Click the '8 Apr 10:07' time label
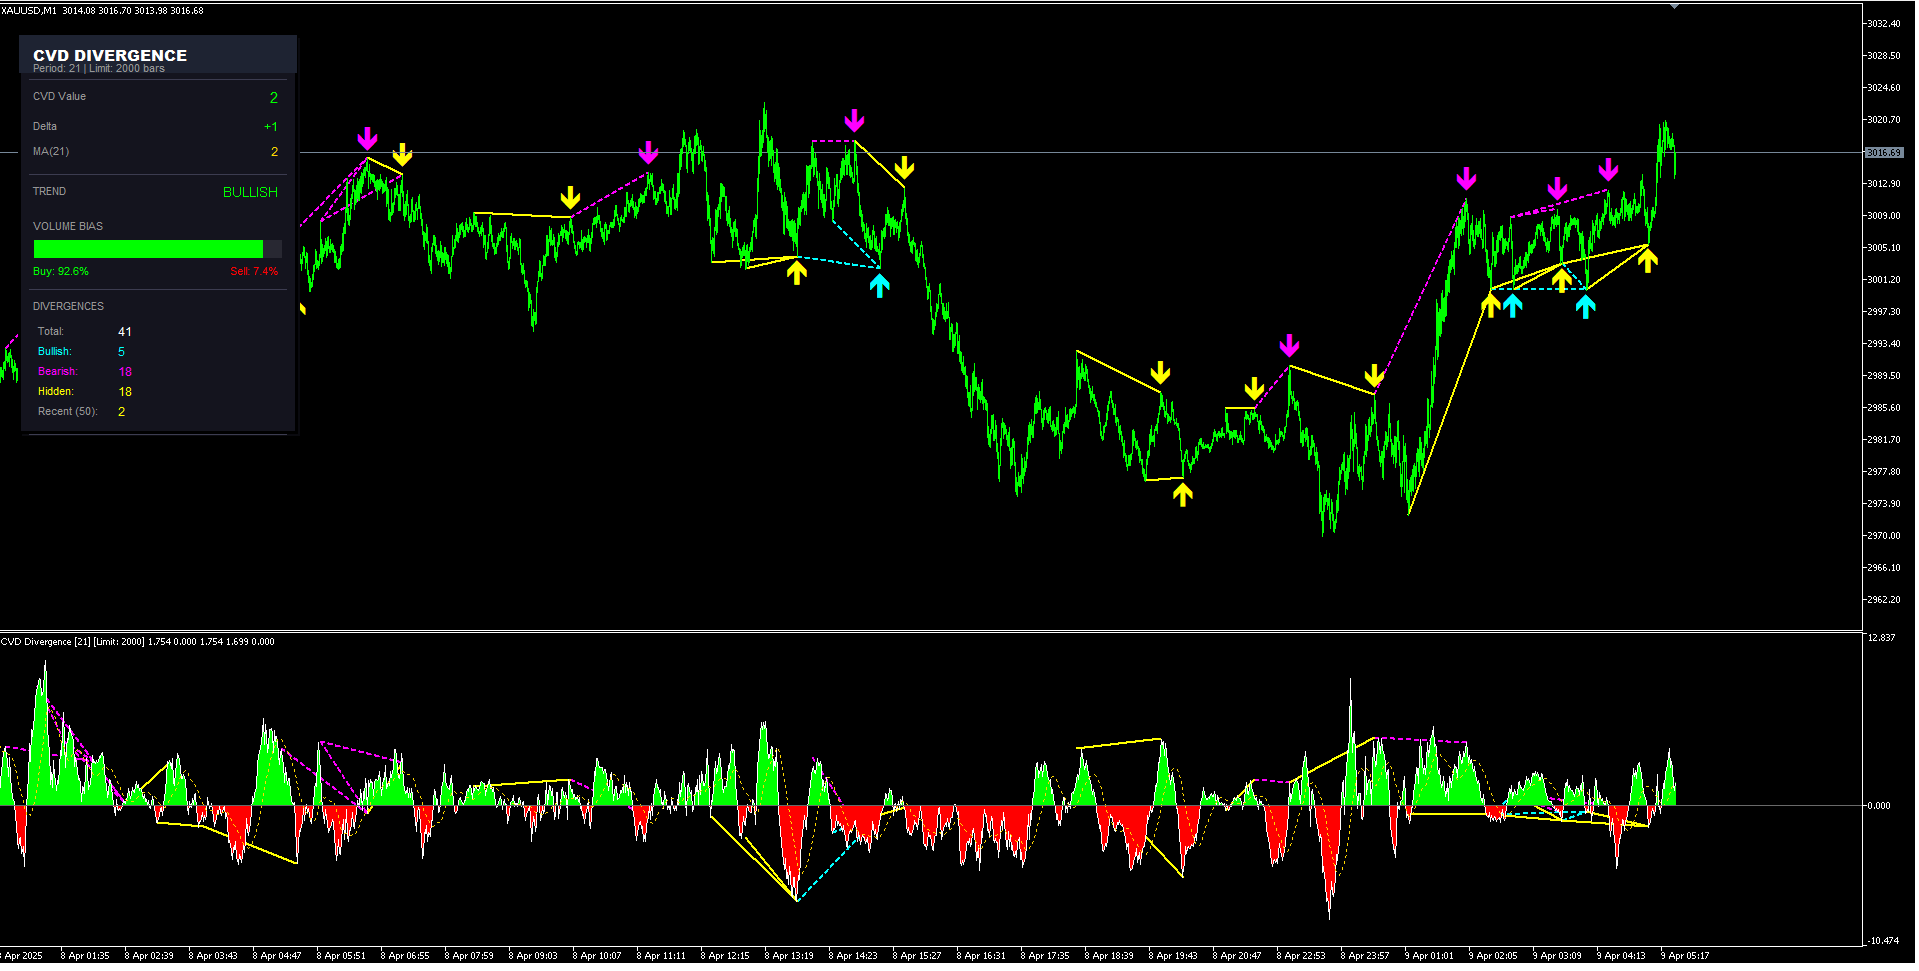Viewport: 1919px width, 971px height. pos(597,956)
